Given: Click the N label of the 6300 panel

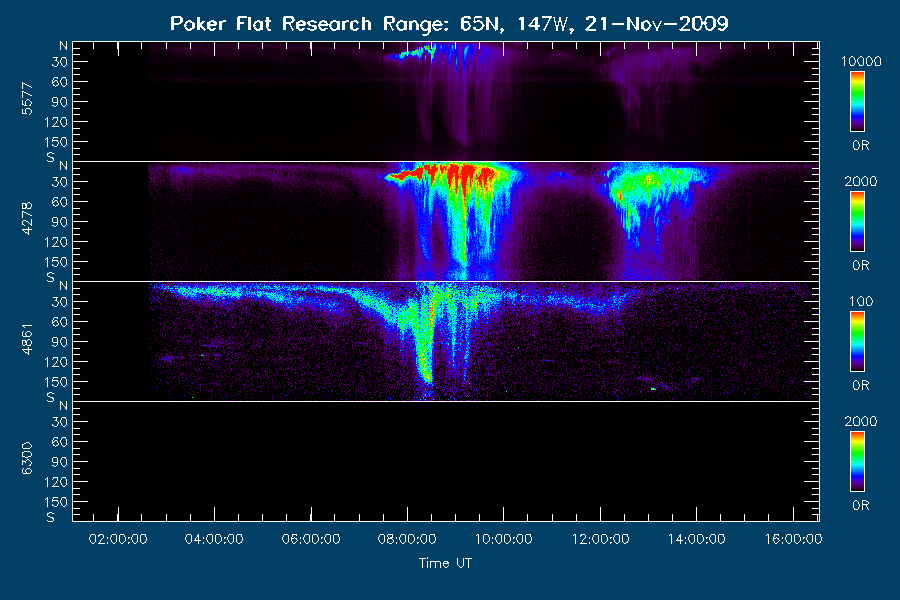Looking at the screenshot, I should pyautogui.click(x=63, y=406).
